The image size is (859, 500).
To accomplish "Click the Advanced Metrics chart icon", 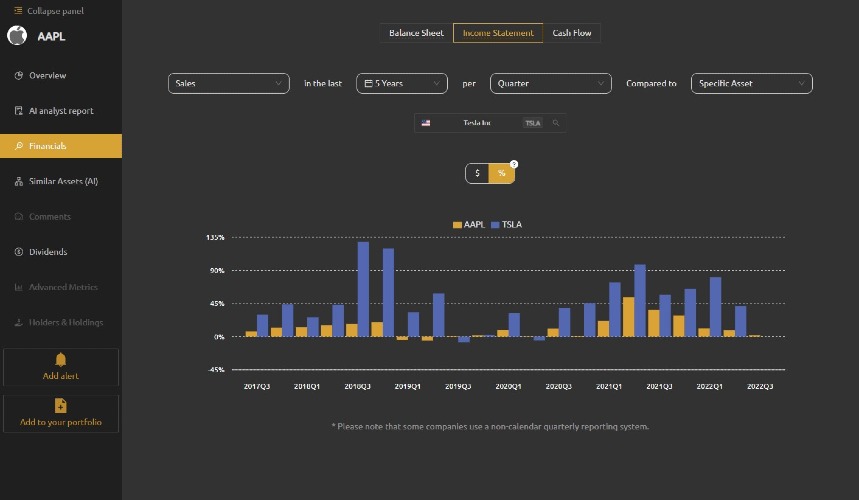I will [19, 287].
